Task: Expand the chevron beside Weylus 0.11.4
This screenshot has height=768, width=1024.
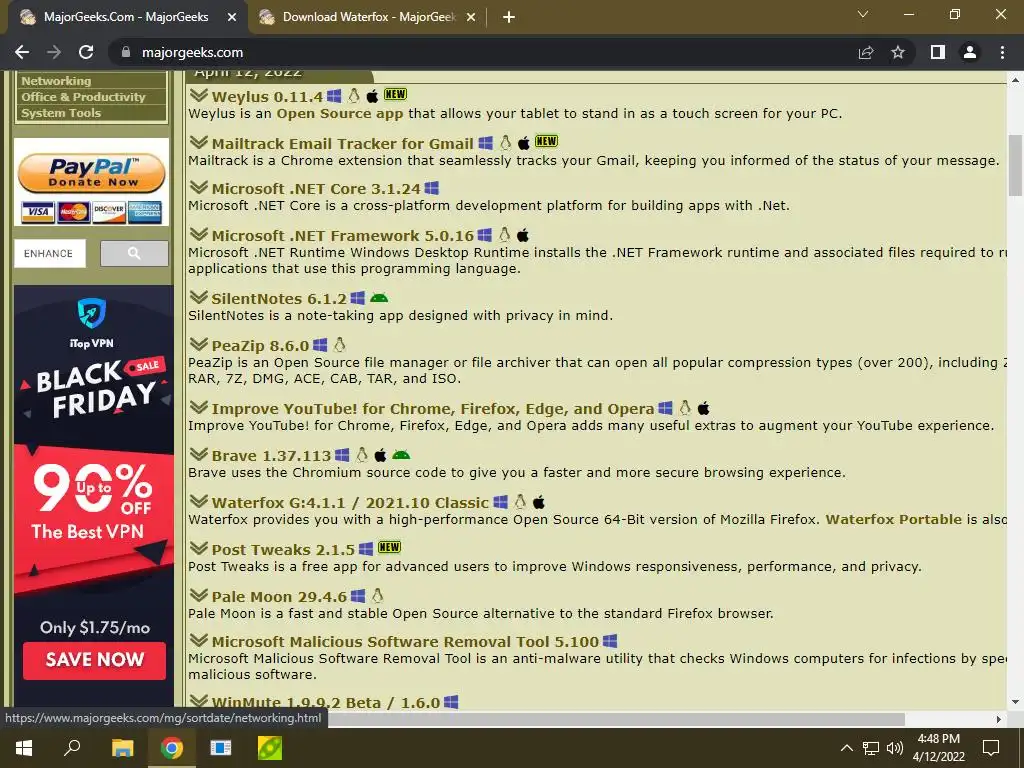Action: tap(199, 95)
